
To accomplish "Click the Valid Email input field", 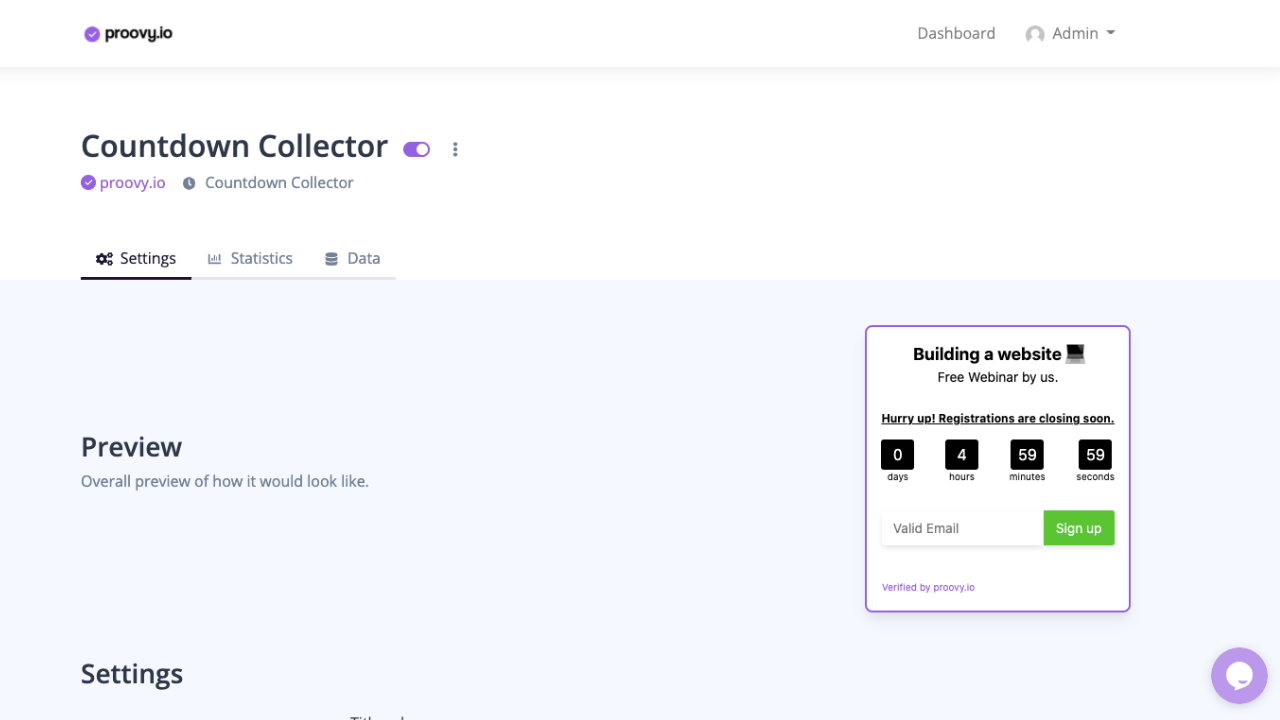I will (x=962, y=528).
